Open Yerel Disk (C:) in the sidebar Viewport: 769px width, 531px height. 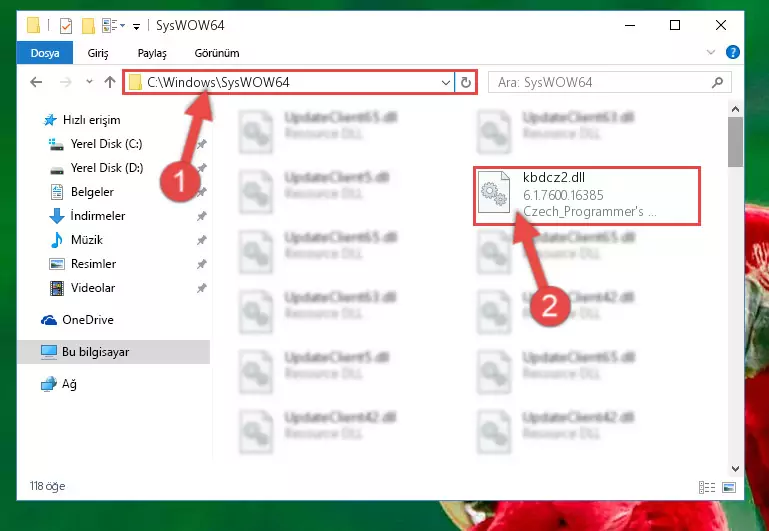tap(106, 144)
